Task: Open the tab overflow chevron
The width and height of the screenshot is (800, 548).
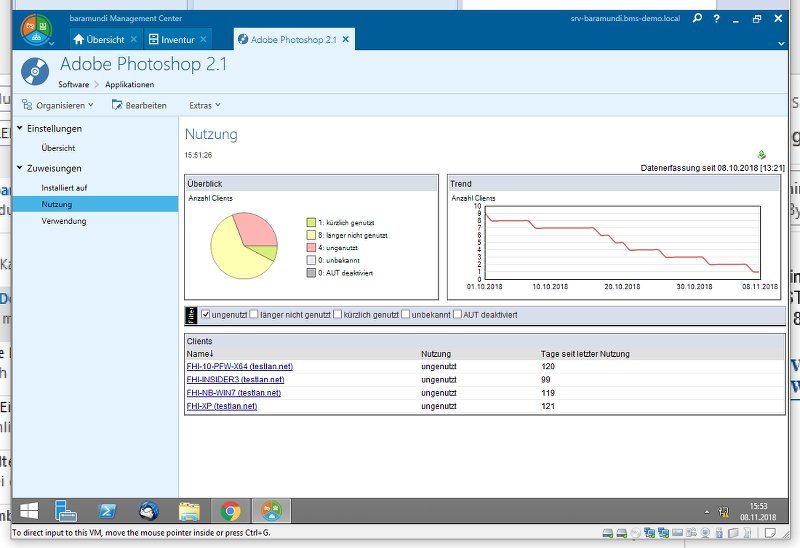Action: tap(781, 43)
